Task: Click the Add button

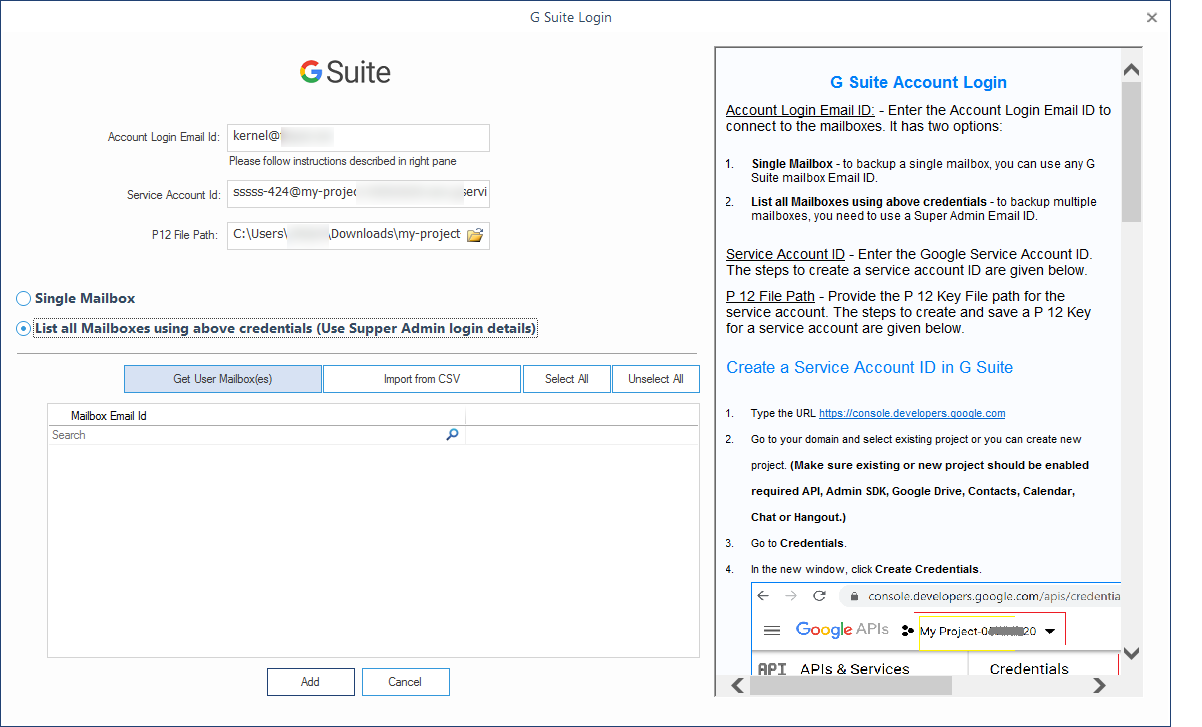Action: [x=311, y=682]
